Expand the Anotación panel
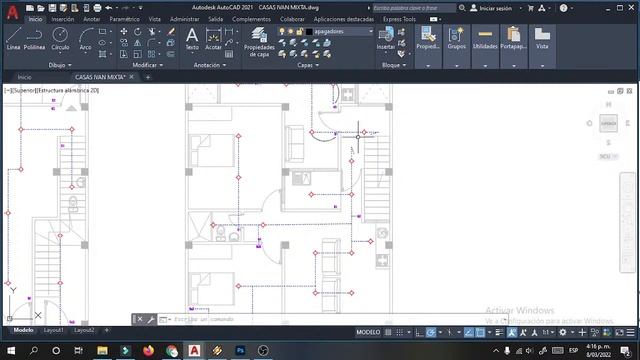This screenshot has height=360, width=640. 210,65
